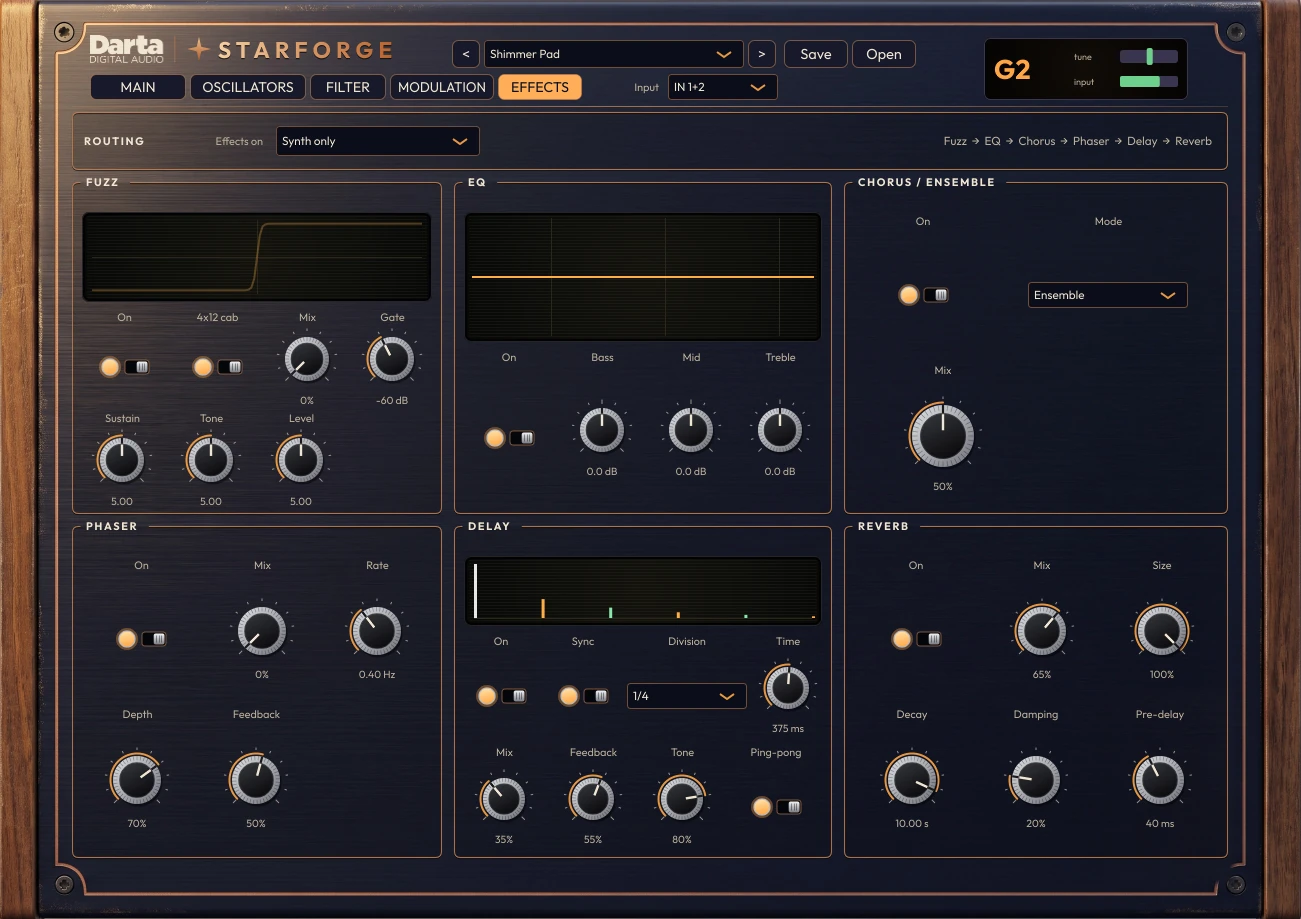Click the Delay Time knob
Screen dimensions: 1301x919
[788, 687]
